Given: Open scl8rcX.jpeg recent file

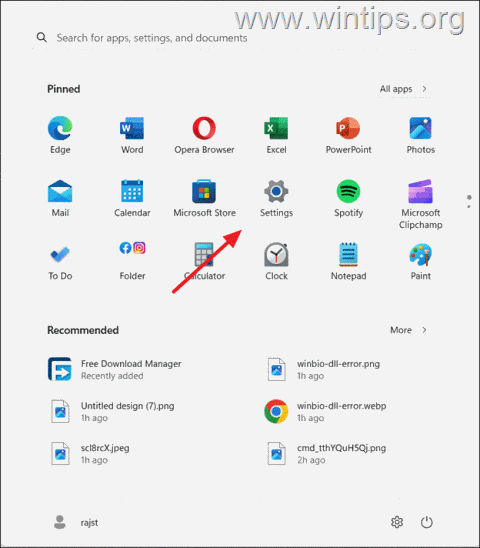Looking at the screenshot, I should pyautogui.click(x=89, y=454).
